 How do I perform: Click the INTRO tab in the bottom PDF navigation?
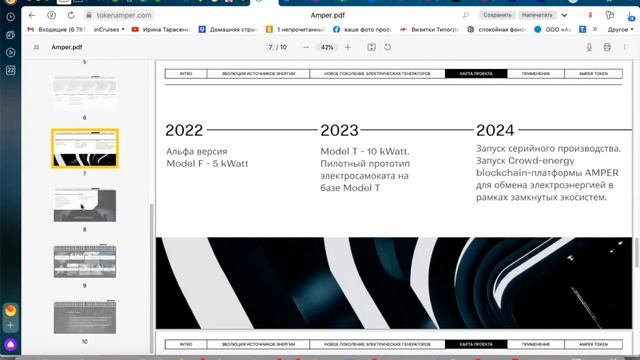click(x=186, y=344)
